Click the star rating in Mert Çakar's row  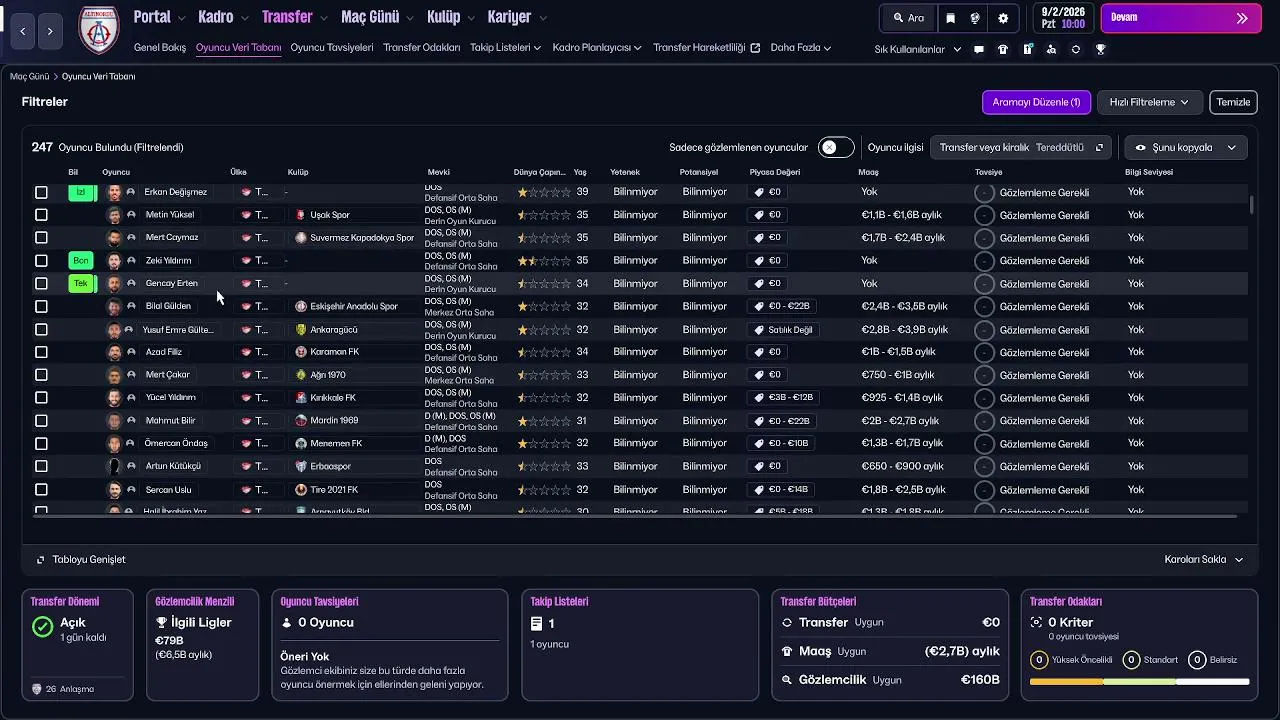[x=544, y=375]
